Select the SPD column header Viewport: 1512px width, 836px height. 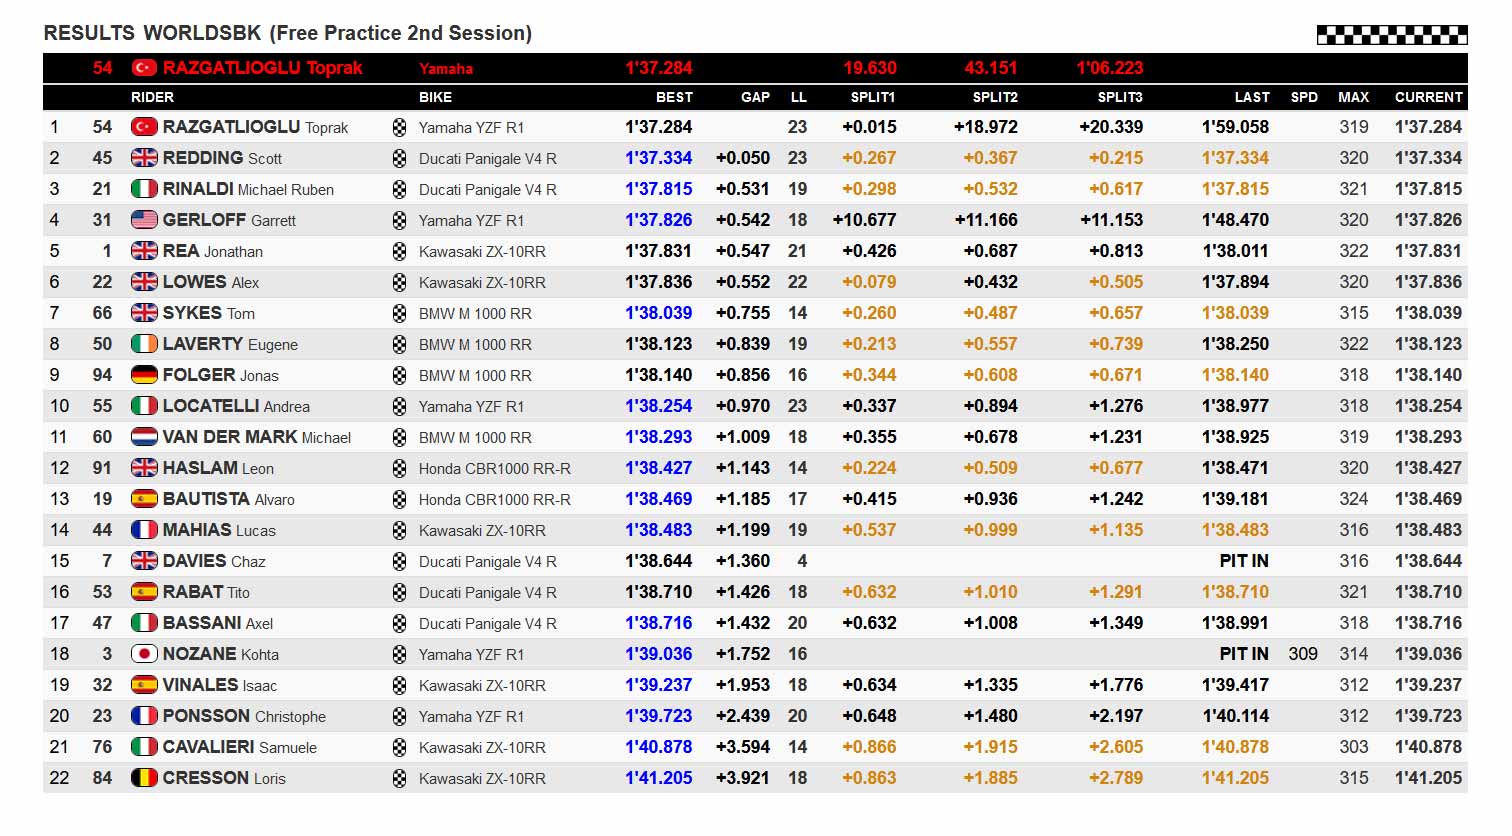pos(1304,97)
